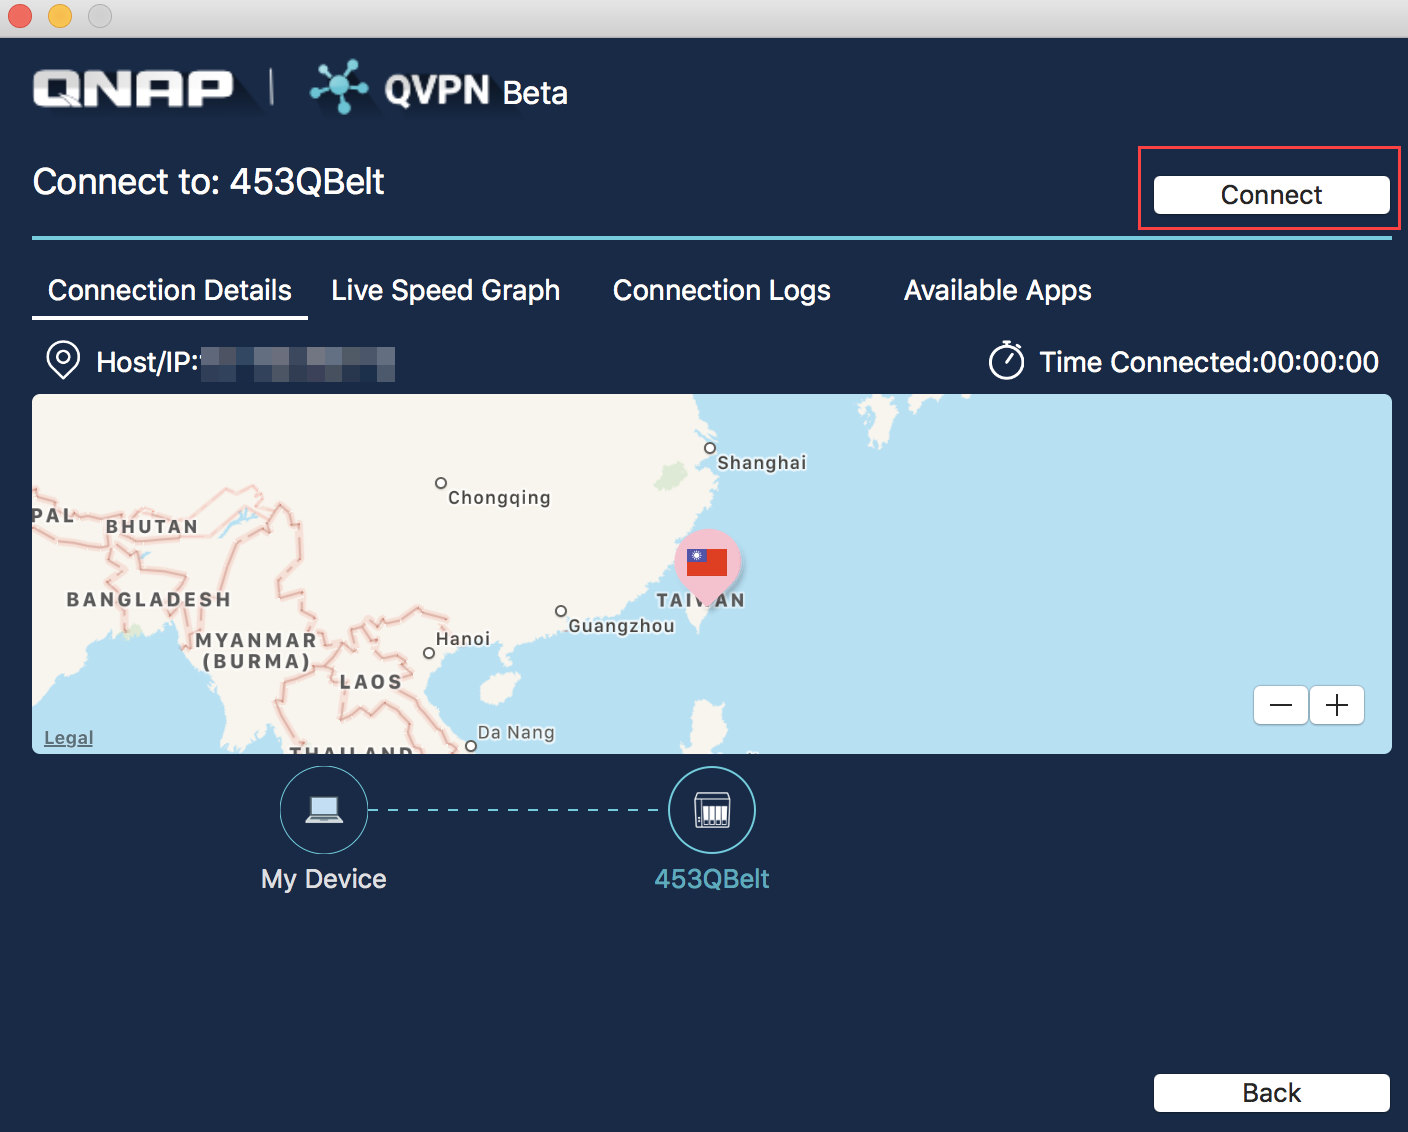Click the Time Connected stopwatch icon
This screenshot has width=1408, height=1132.
[x=1007, y=361]
